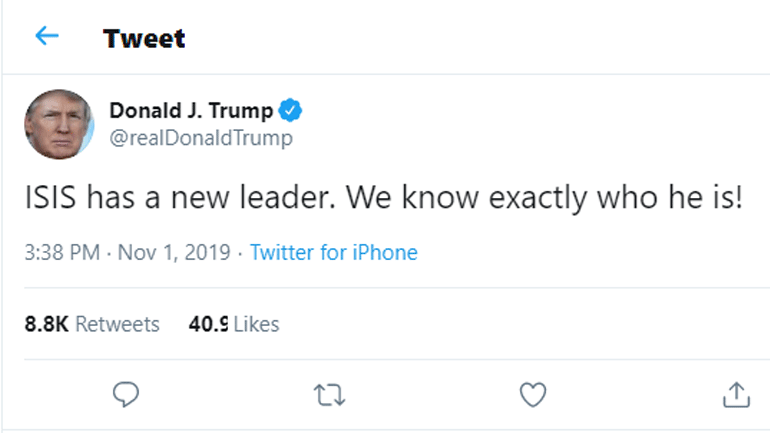Like the tweet with the heart icon
Viewport: 770px width, 433px height.
point(533,395)
